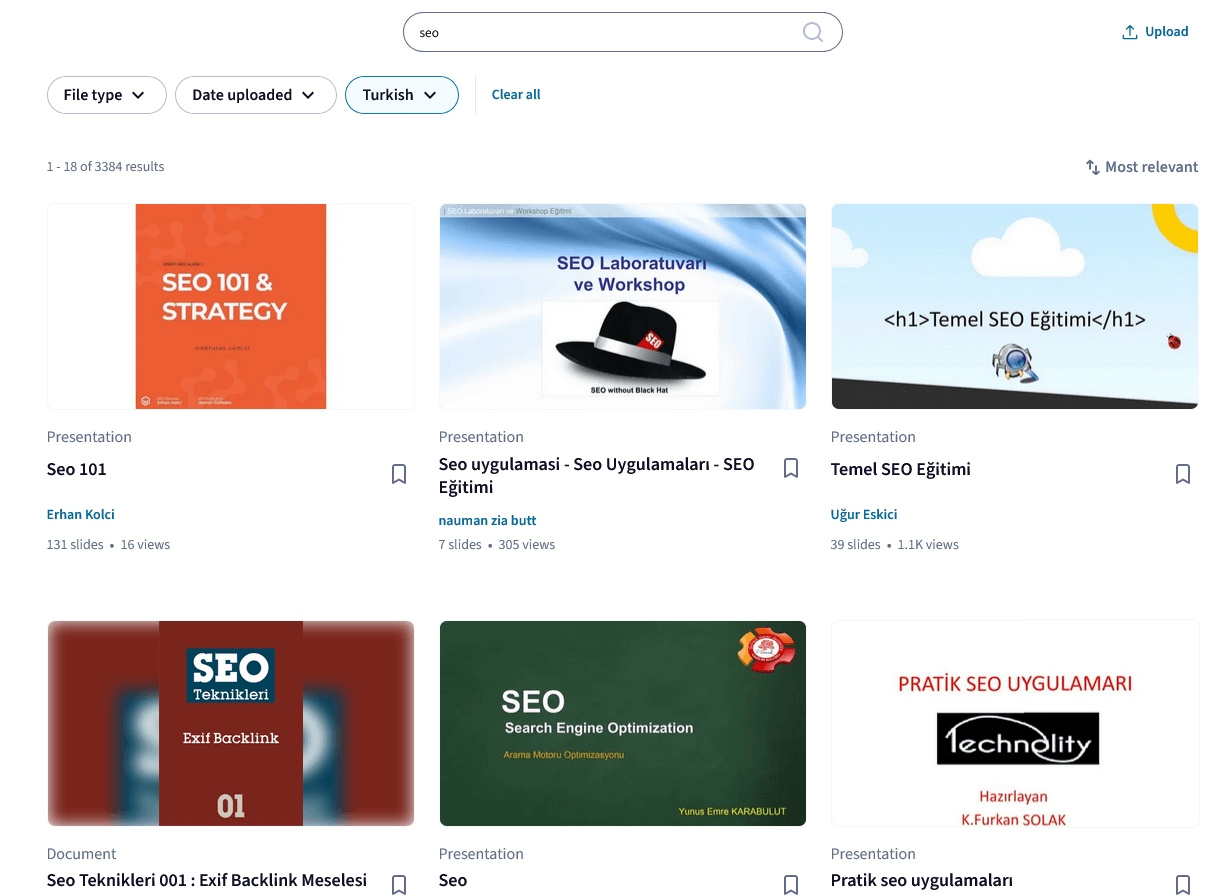Bookmark the Temel SEO Eğitimi presentation
Viewport: 1210px width, 896px height.
1183,473
